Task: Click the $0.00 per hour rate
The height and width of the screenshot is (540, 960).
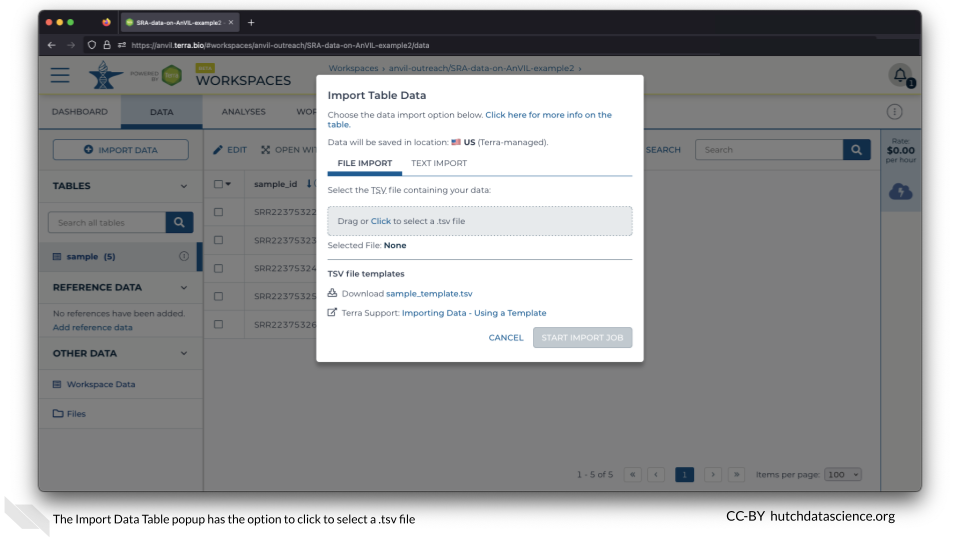Action: click(901, 151)
